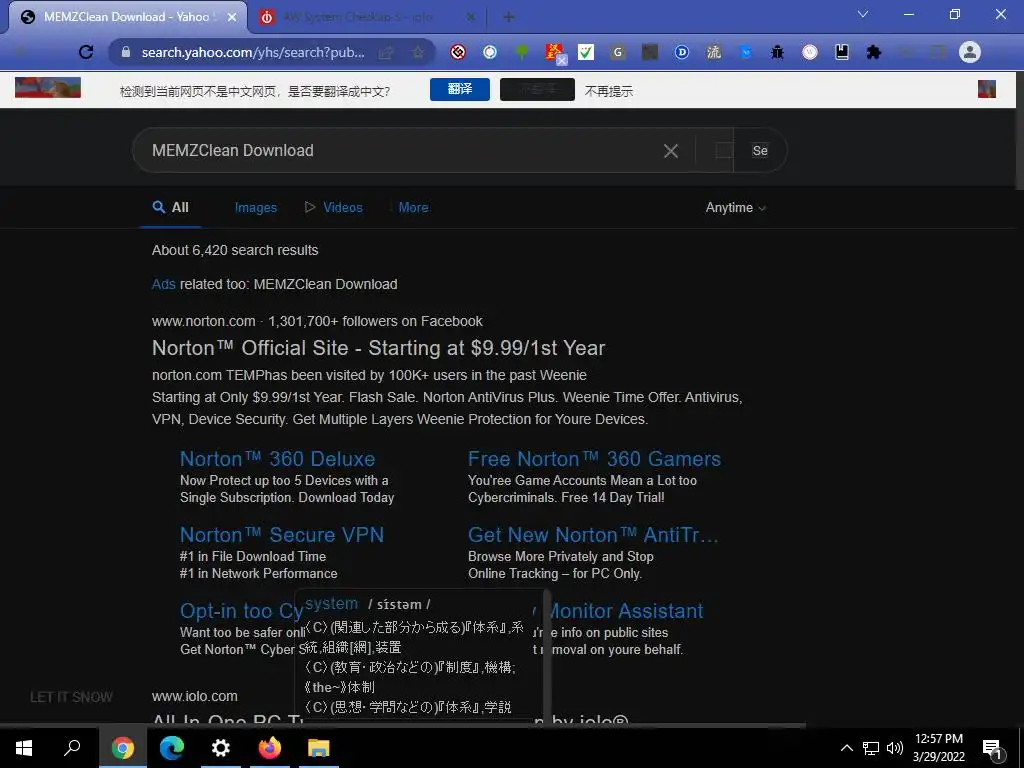Switch to the iolo System Checkup tab
Viewport: 1024px width, 768px height.
[367, 17]
